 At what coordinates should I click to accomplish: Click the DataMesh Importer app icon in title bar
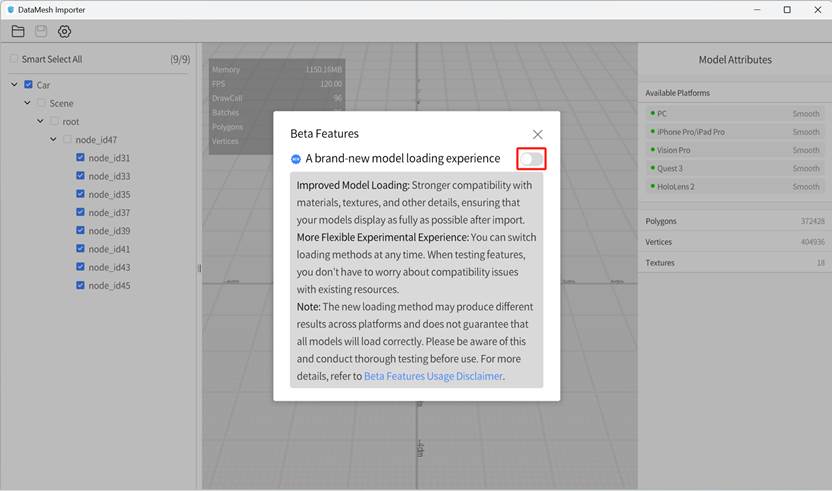10,9
